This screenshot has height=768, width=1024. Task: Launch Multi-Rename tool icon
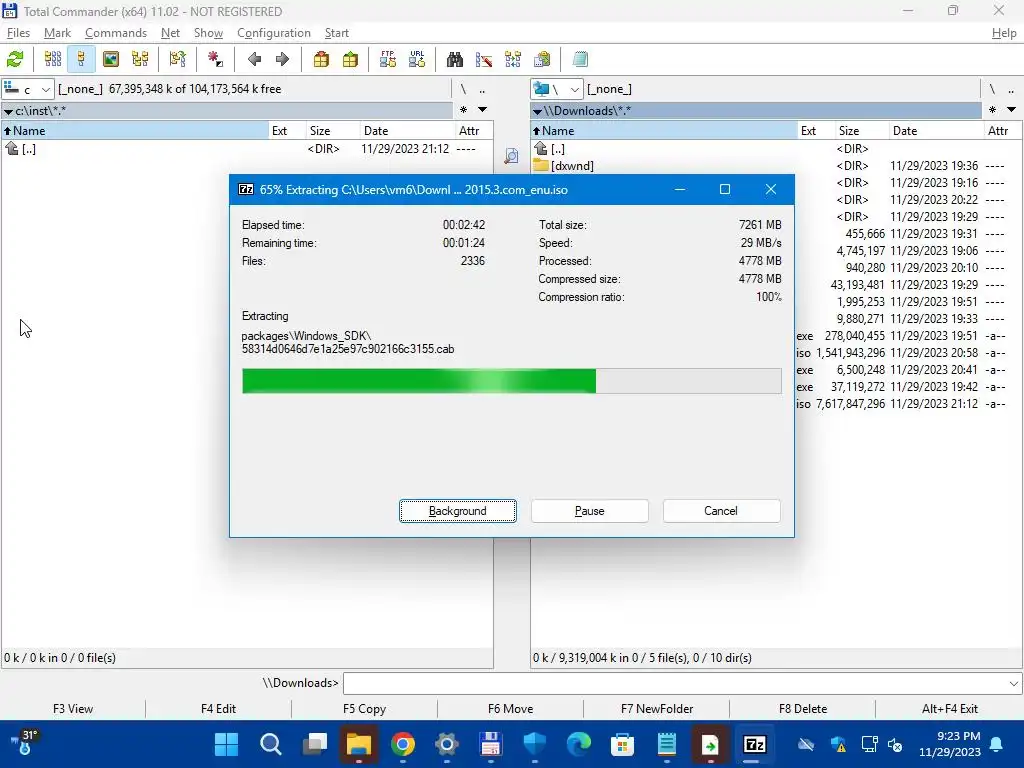click(x=484, y=59)
